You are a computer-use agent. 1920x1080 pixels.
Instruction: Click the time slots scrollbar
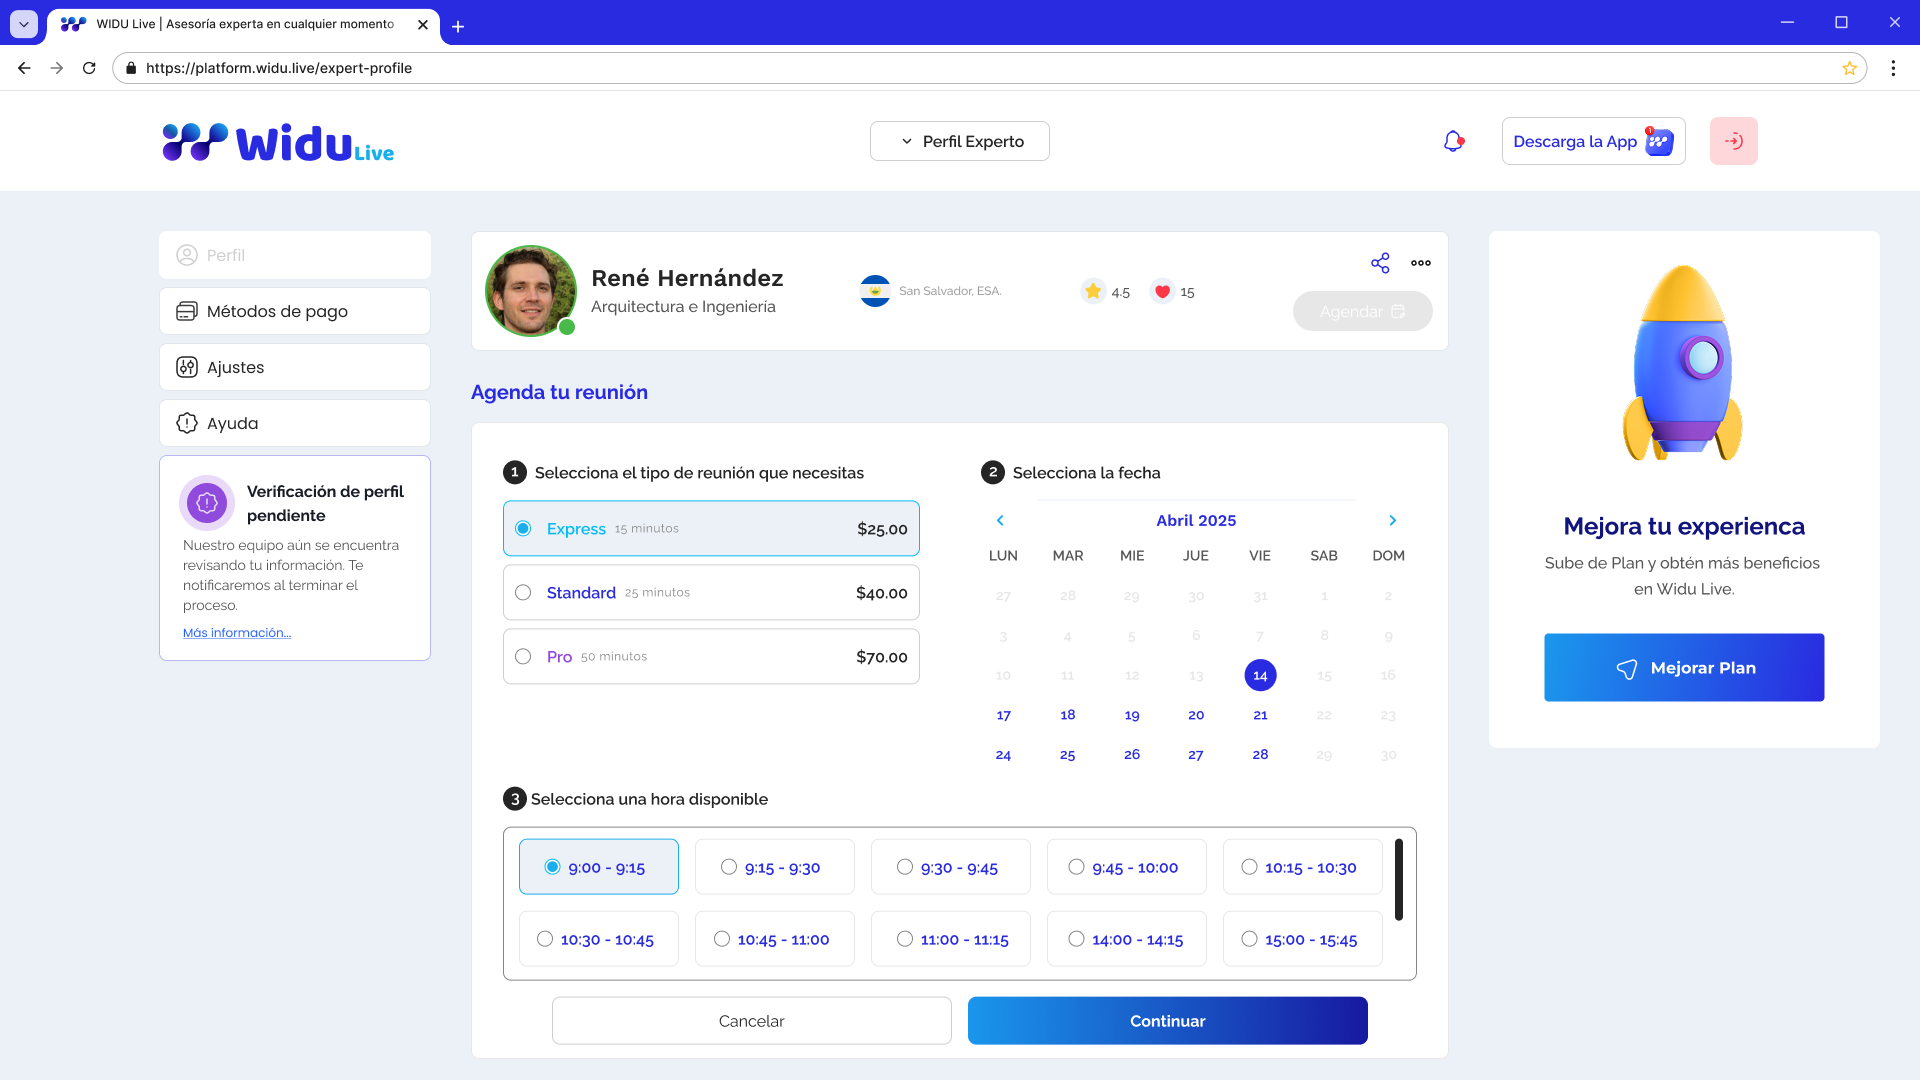point(1398,879)
